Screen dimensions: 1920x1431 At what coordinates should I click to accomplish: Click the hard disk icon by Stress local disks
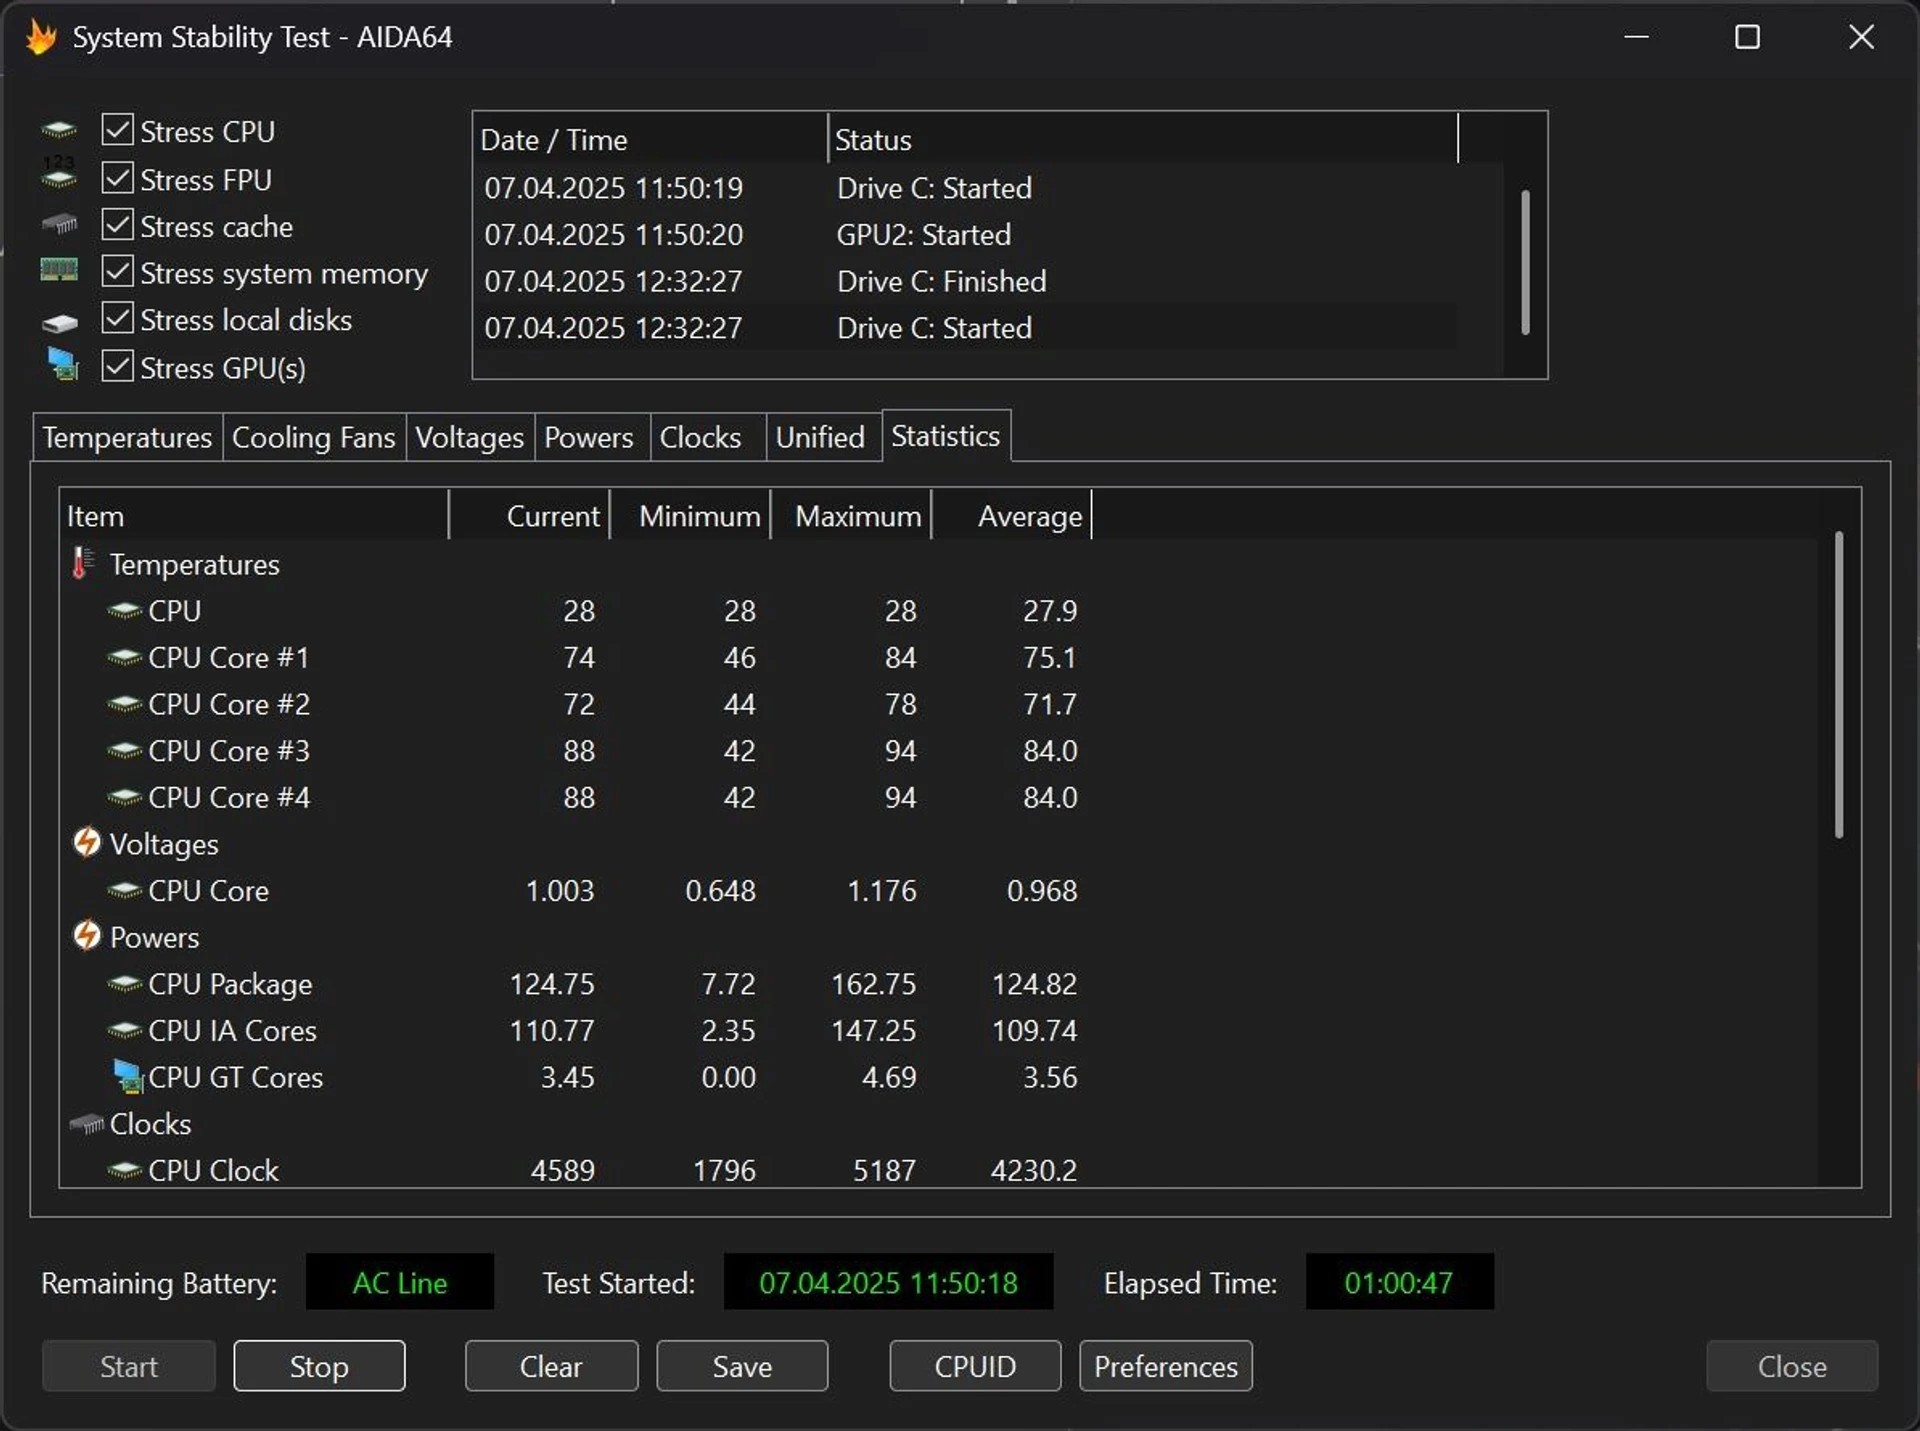(59, 322)
